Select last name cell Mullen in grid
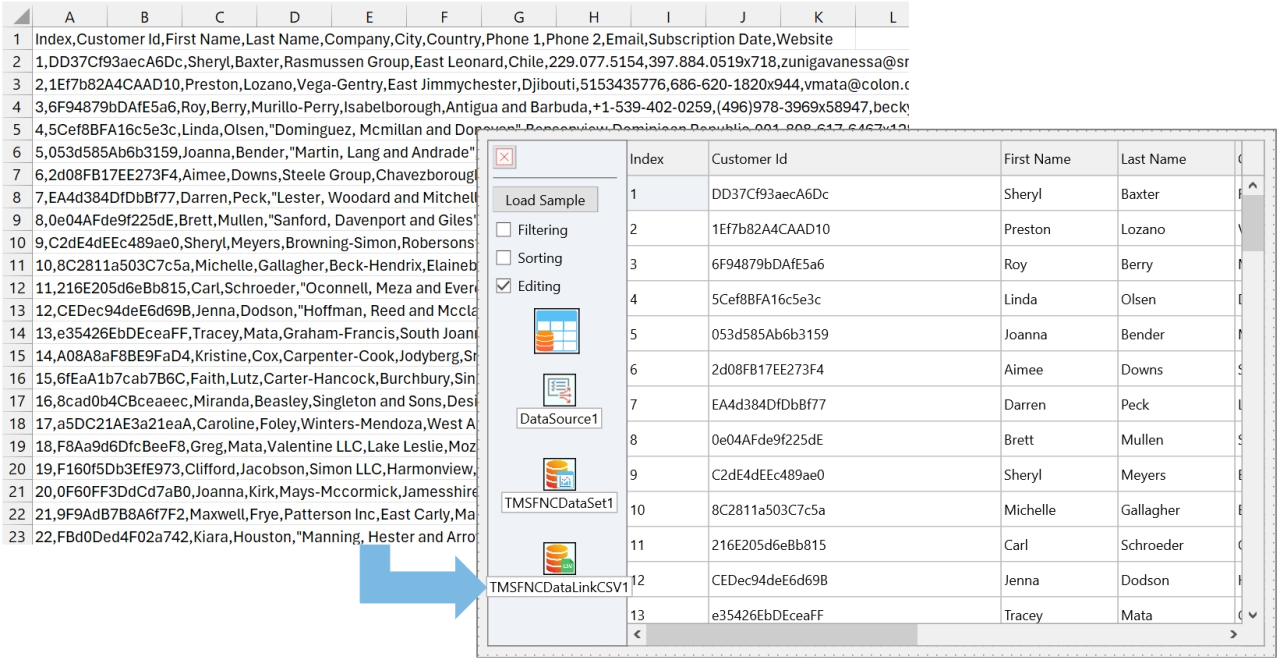This screenshot has height=660, width=1280. tap(1177, 440)
